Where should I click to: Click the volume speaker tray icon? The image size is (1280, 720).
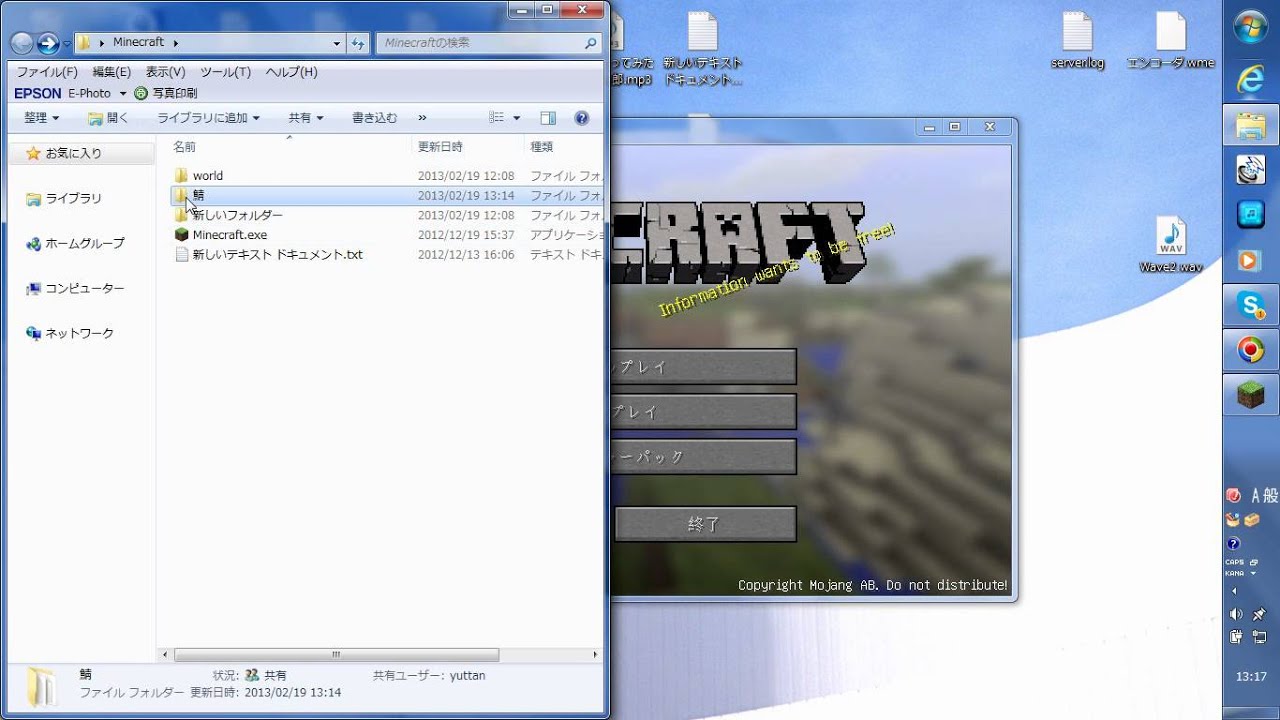coord(1236,614)
